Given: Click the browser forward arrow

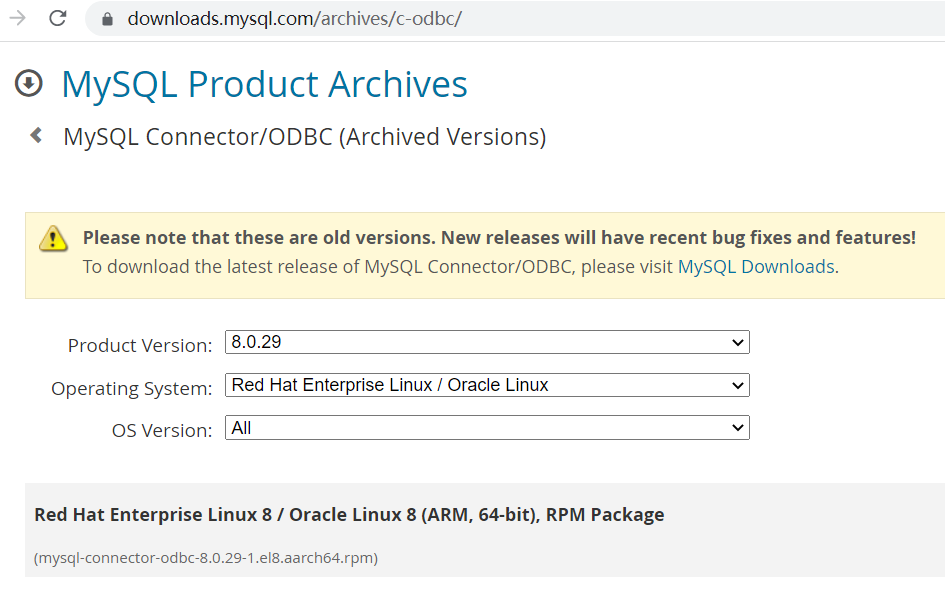Looking at the screenshot, I should pos(17,18).
